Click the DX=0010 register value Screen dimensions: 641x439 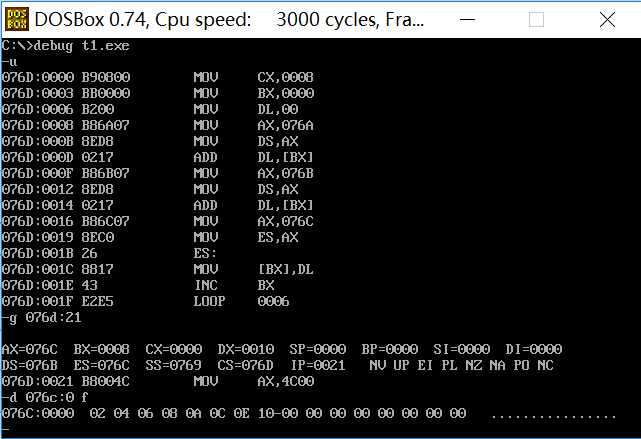246,349
